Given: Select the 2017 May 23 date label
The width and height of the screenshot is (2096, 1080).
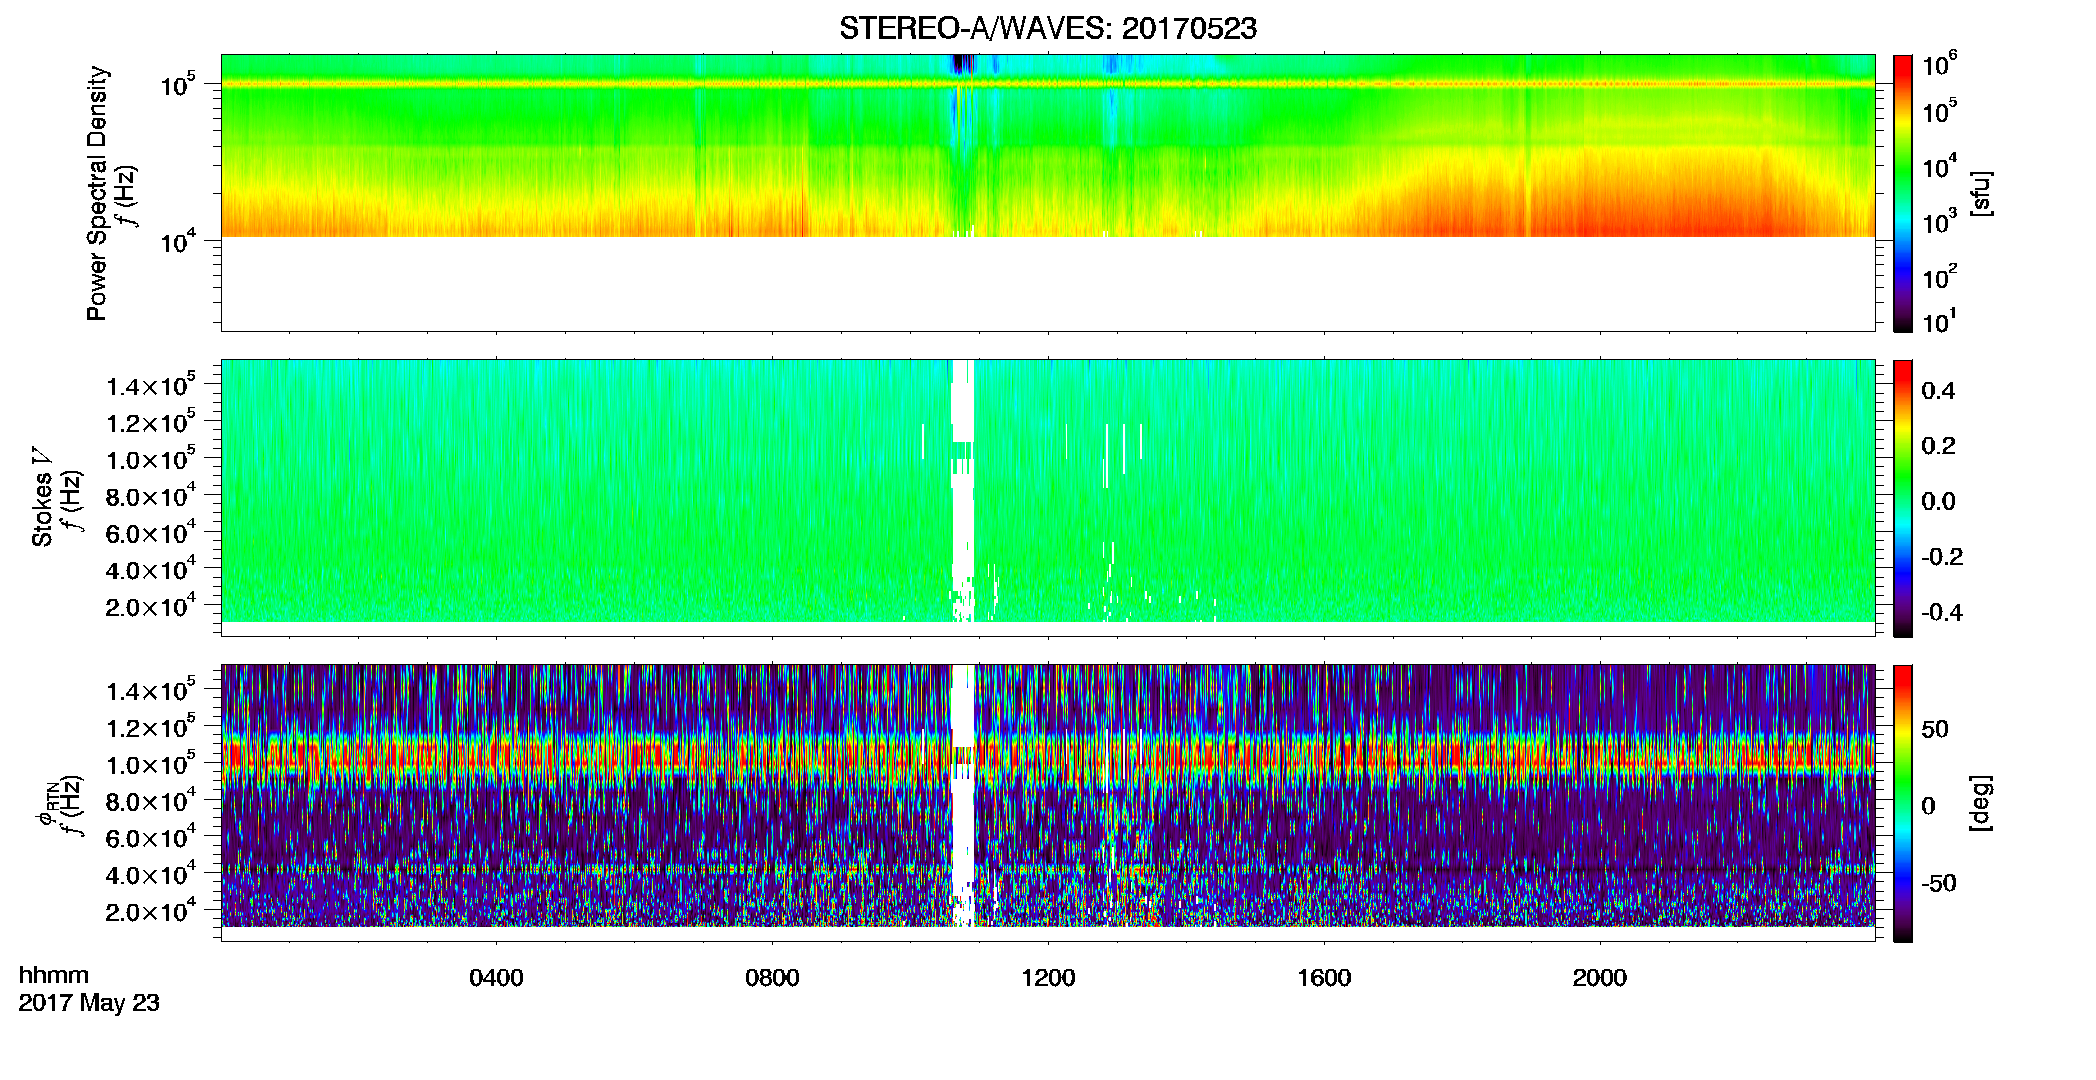Looking at the screenshot, I should (x=89, y=1003).
